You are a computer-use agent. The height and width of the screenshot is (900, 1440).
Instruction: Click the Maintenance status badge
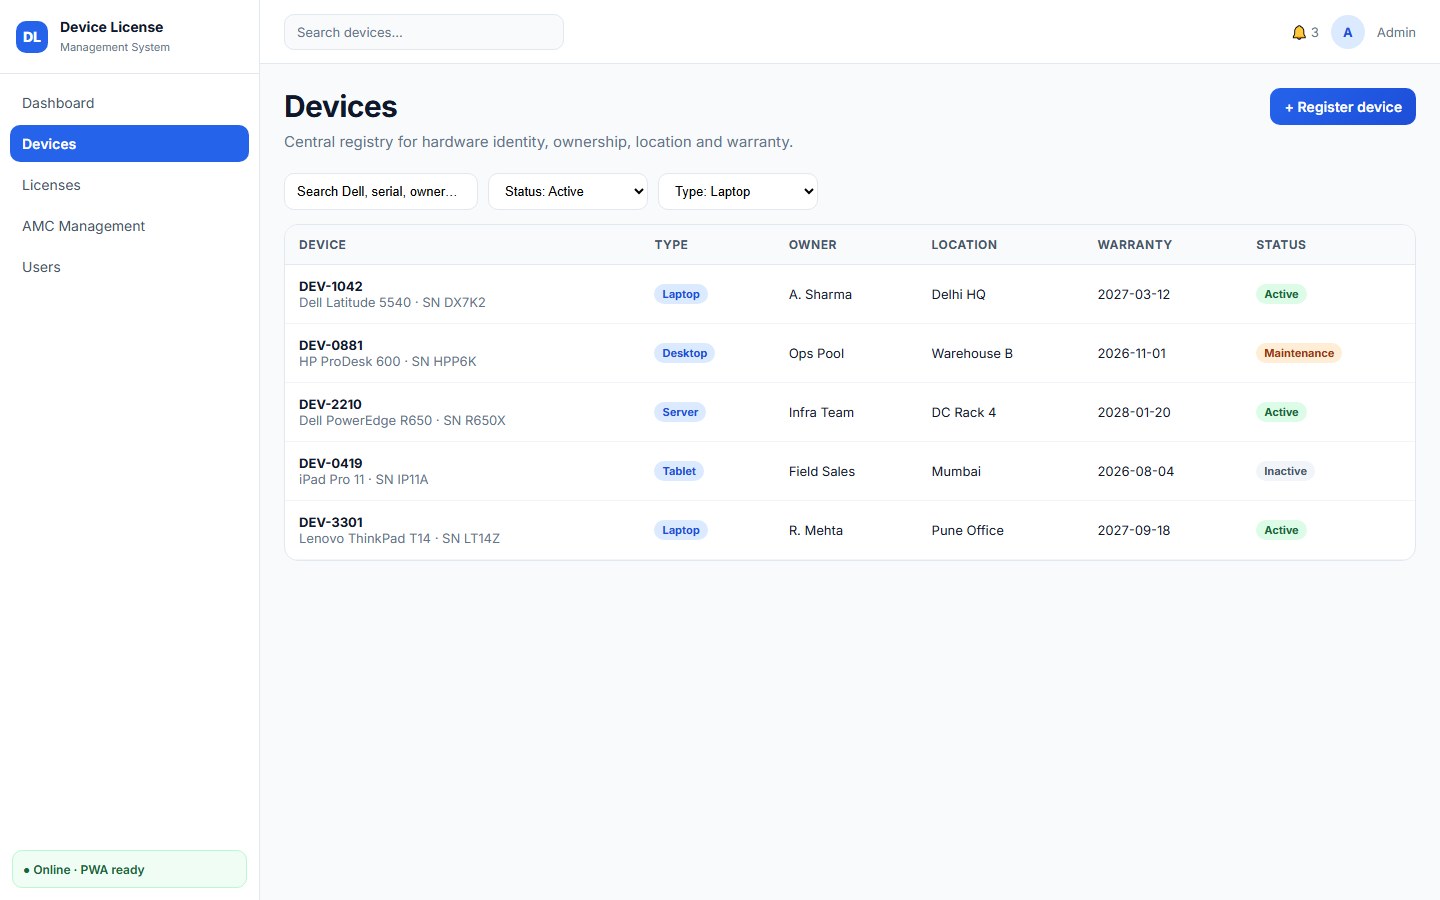click(x=1299, y=353)
